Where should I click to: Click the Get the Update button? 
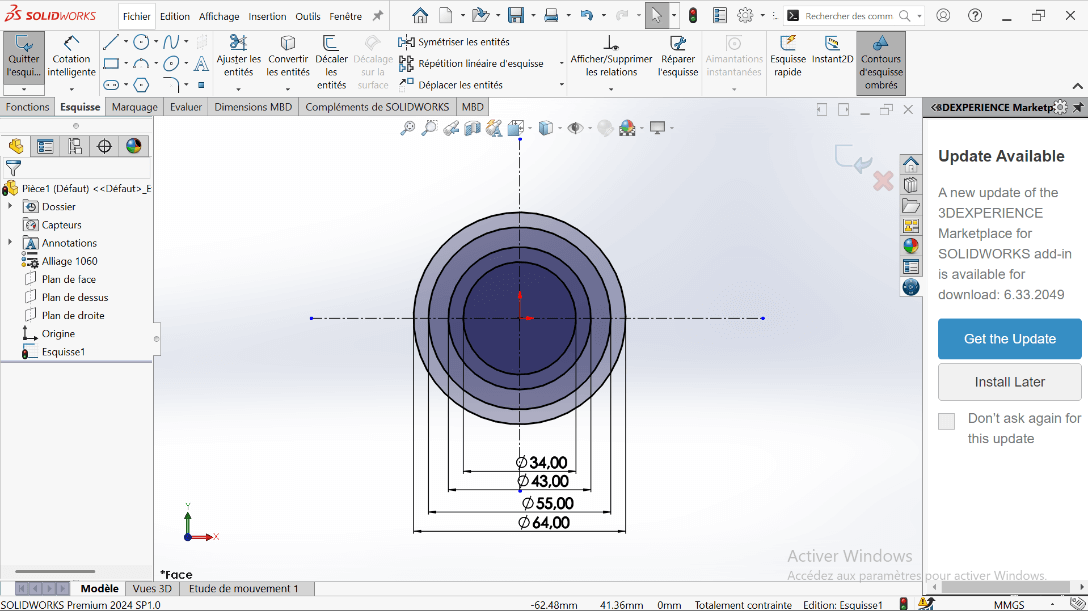click(x=1009, y=339)
